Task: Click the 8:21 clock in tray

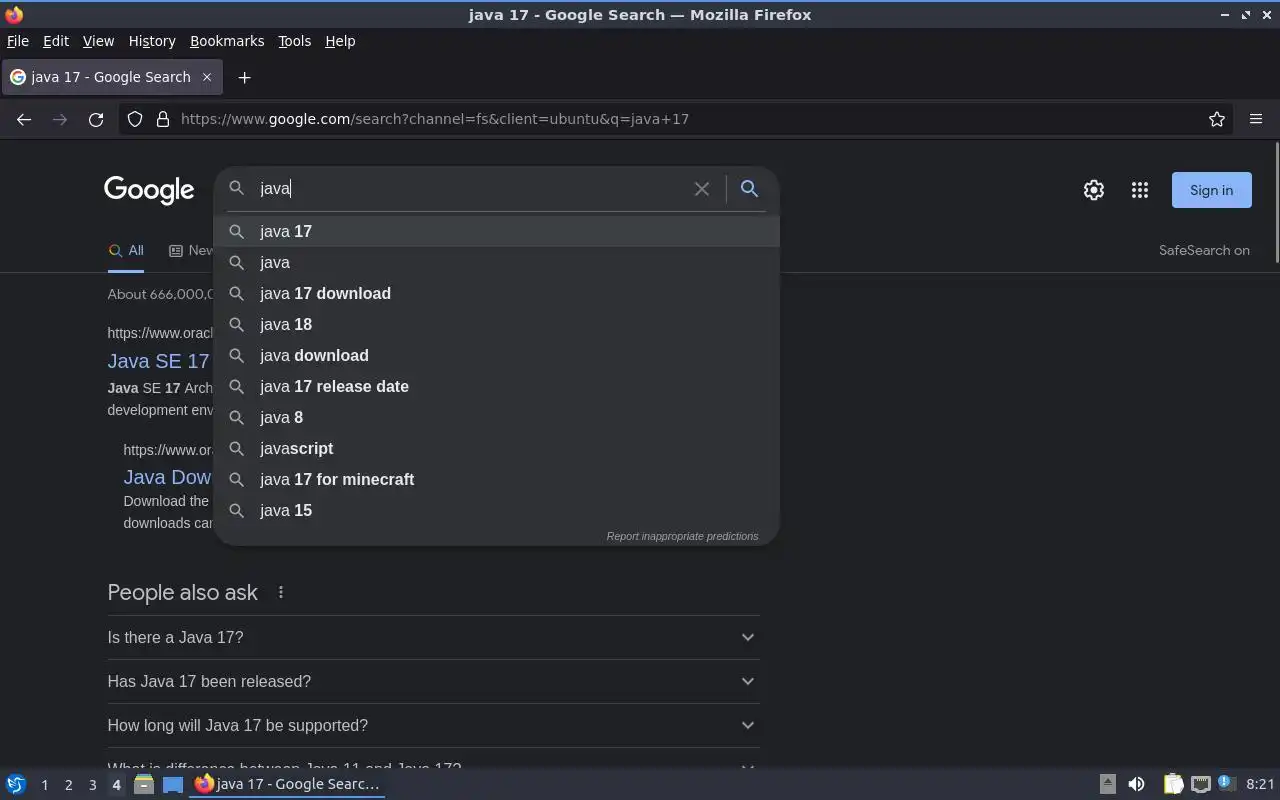Action: click(1260, 784)
